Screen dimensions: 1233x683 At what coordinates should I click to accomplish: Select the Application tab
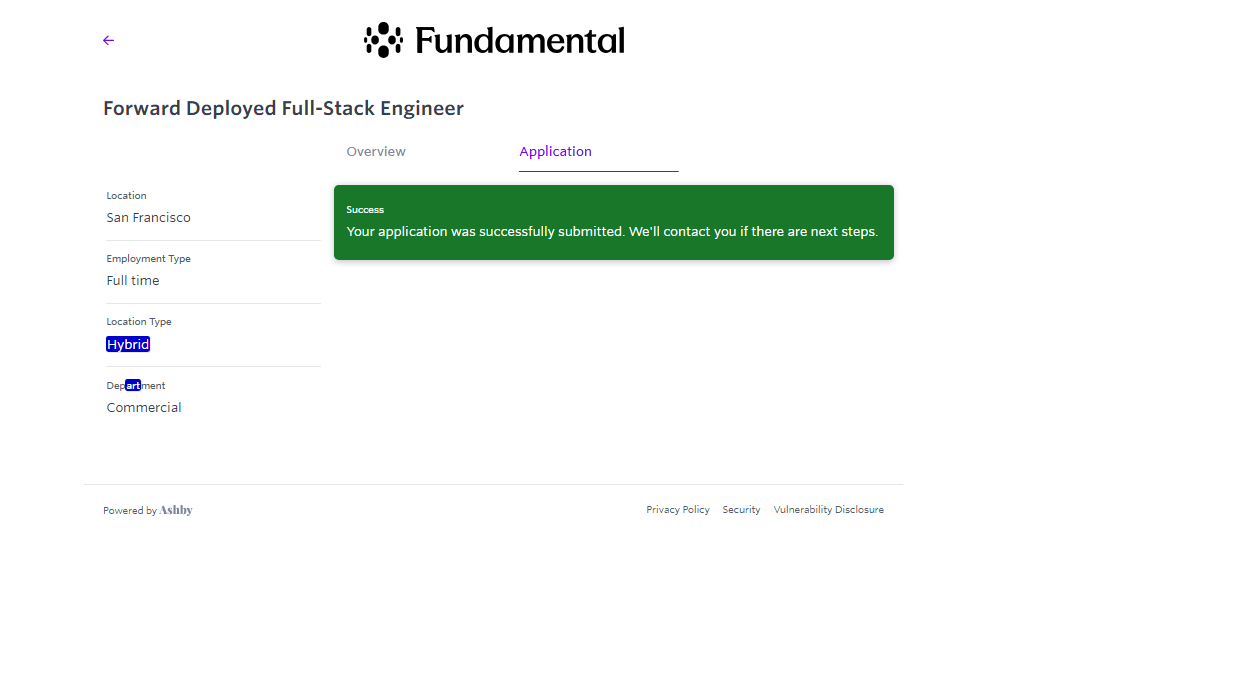tap(556, 152)
